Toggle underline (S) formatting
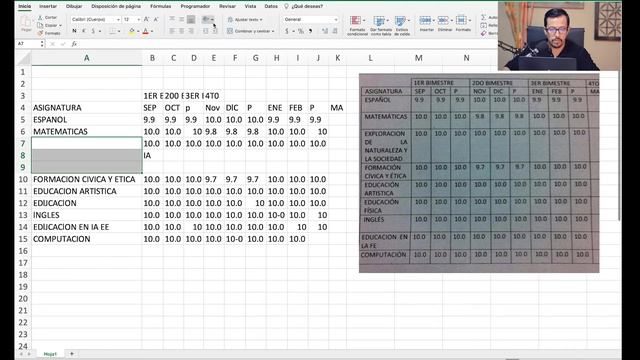The width and height of the screenshot is (640, 360). (93, 31)
